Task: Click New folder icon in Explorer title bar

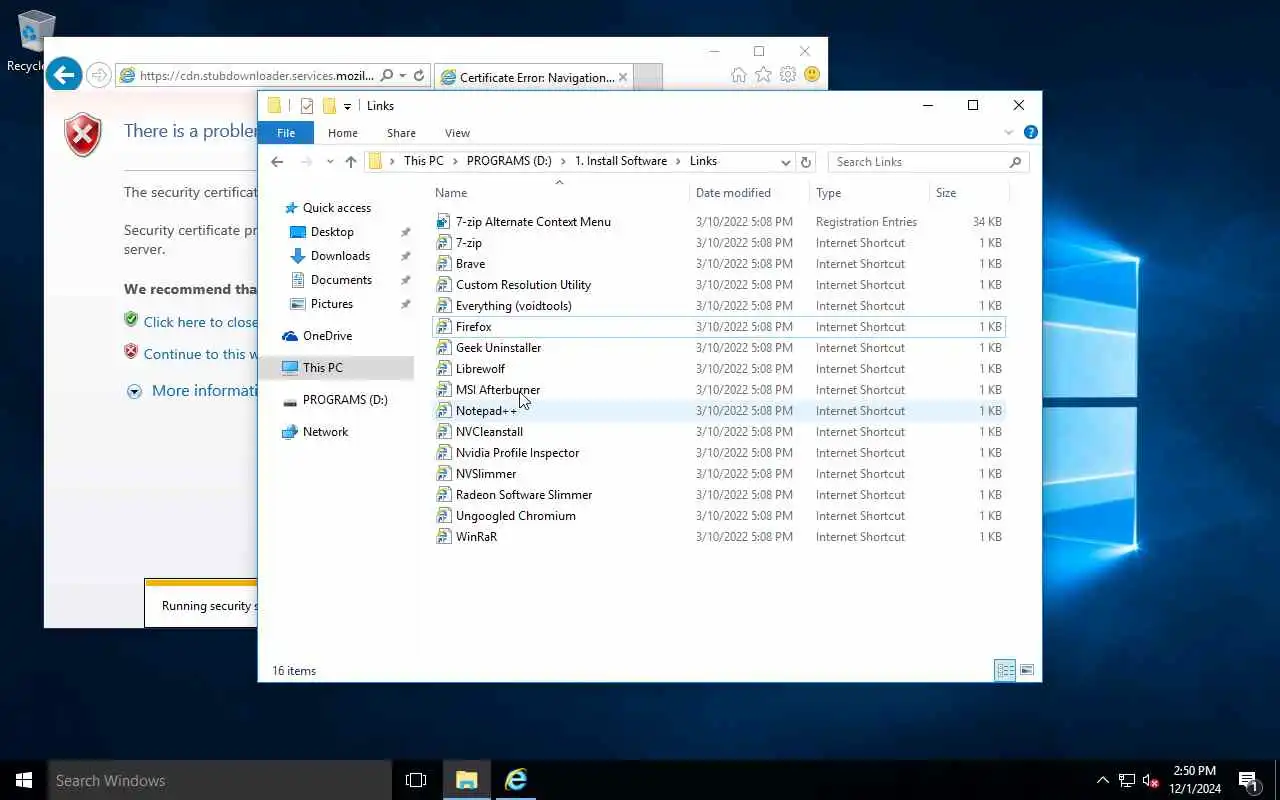Action: pos(328,106)
